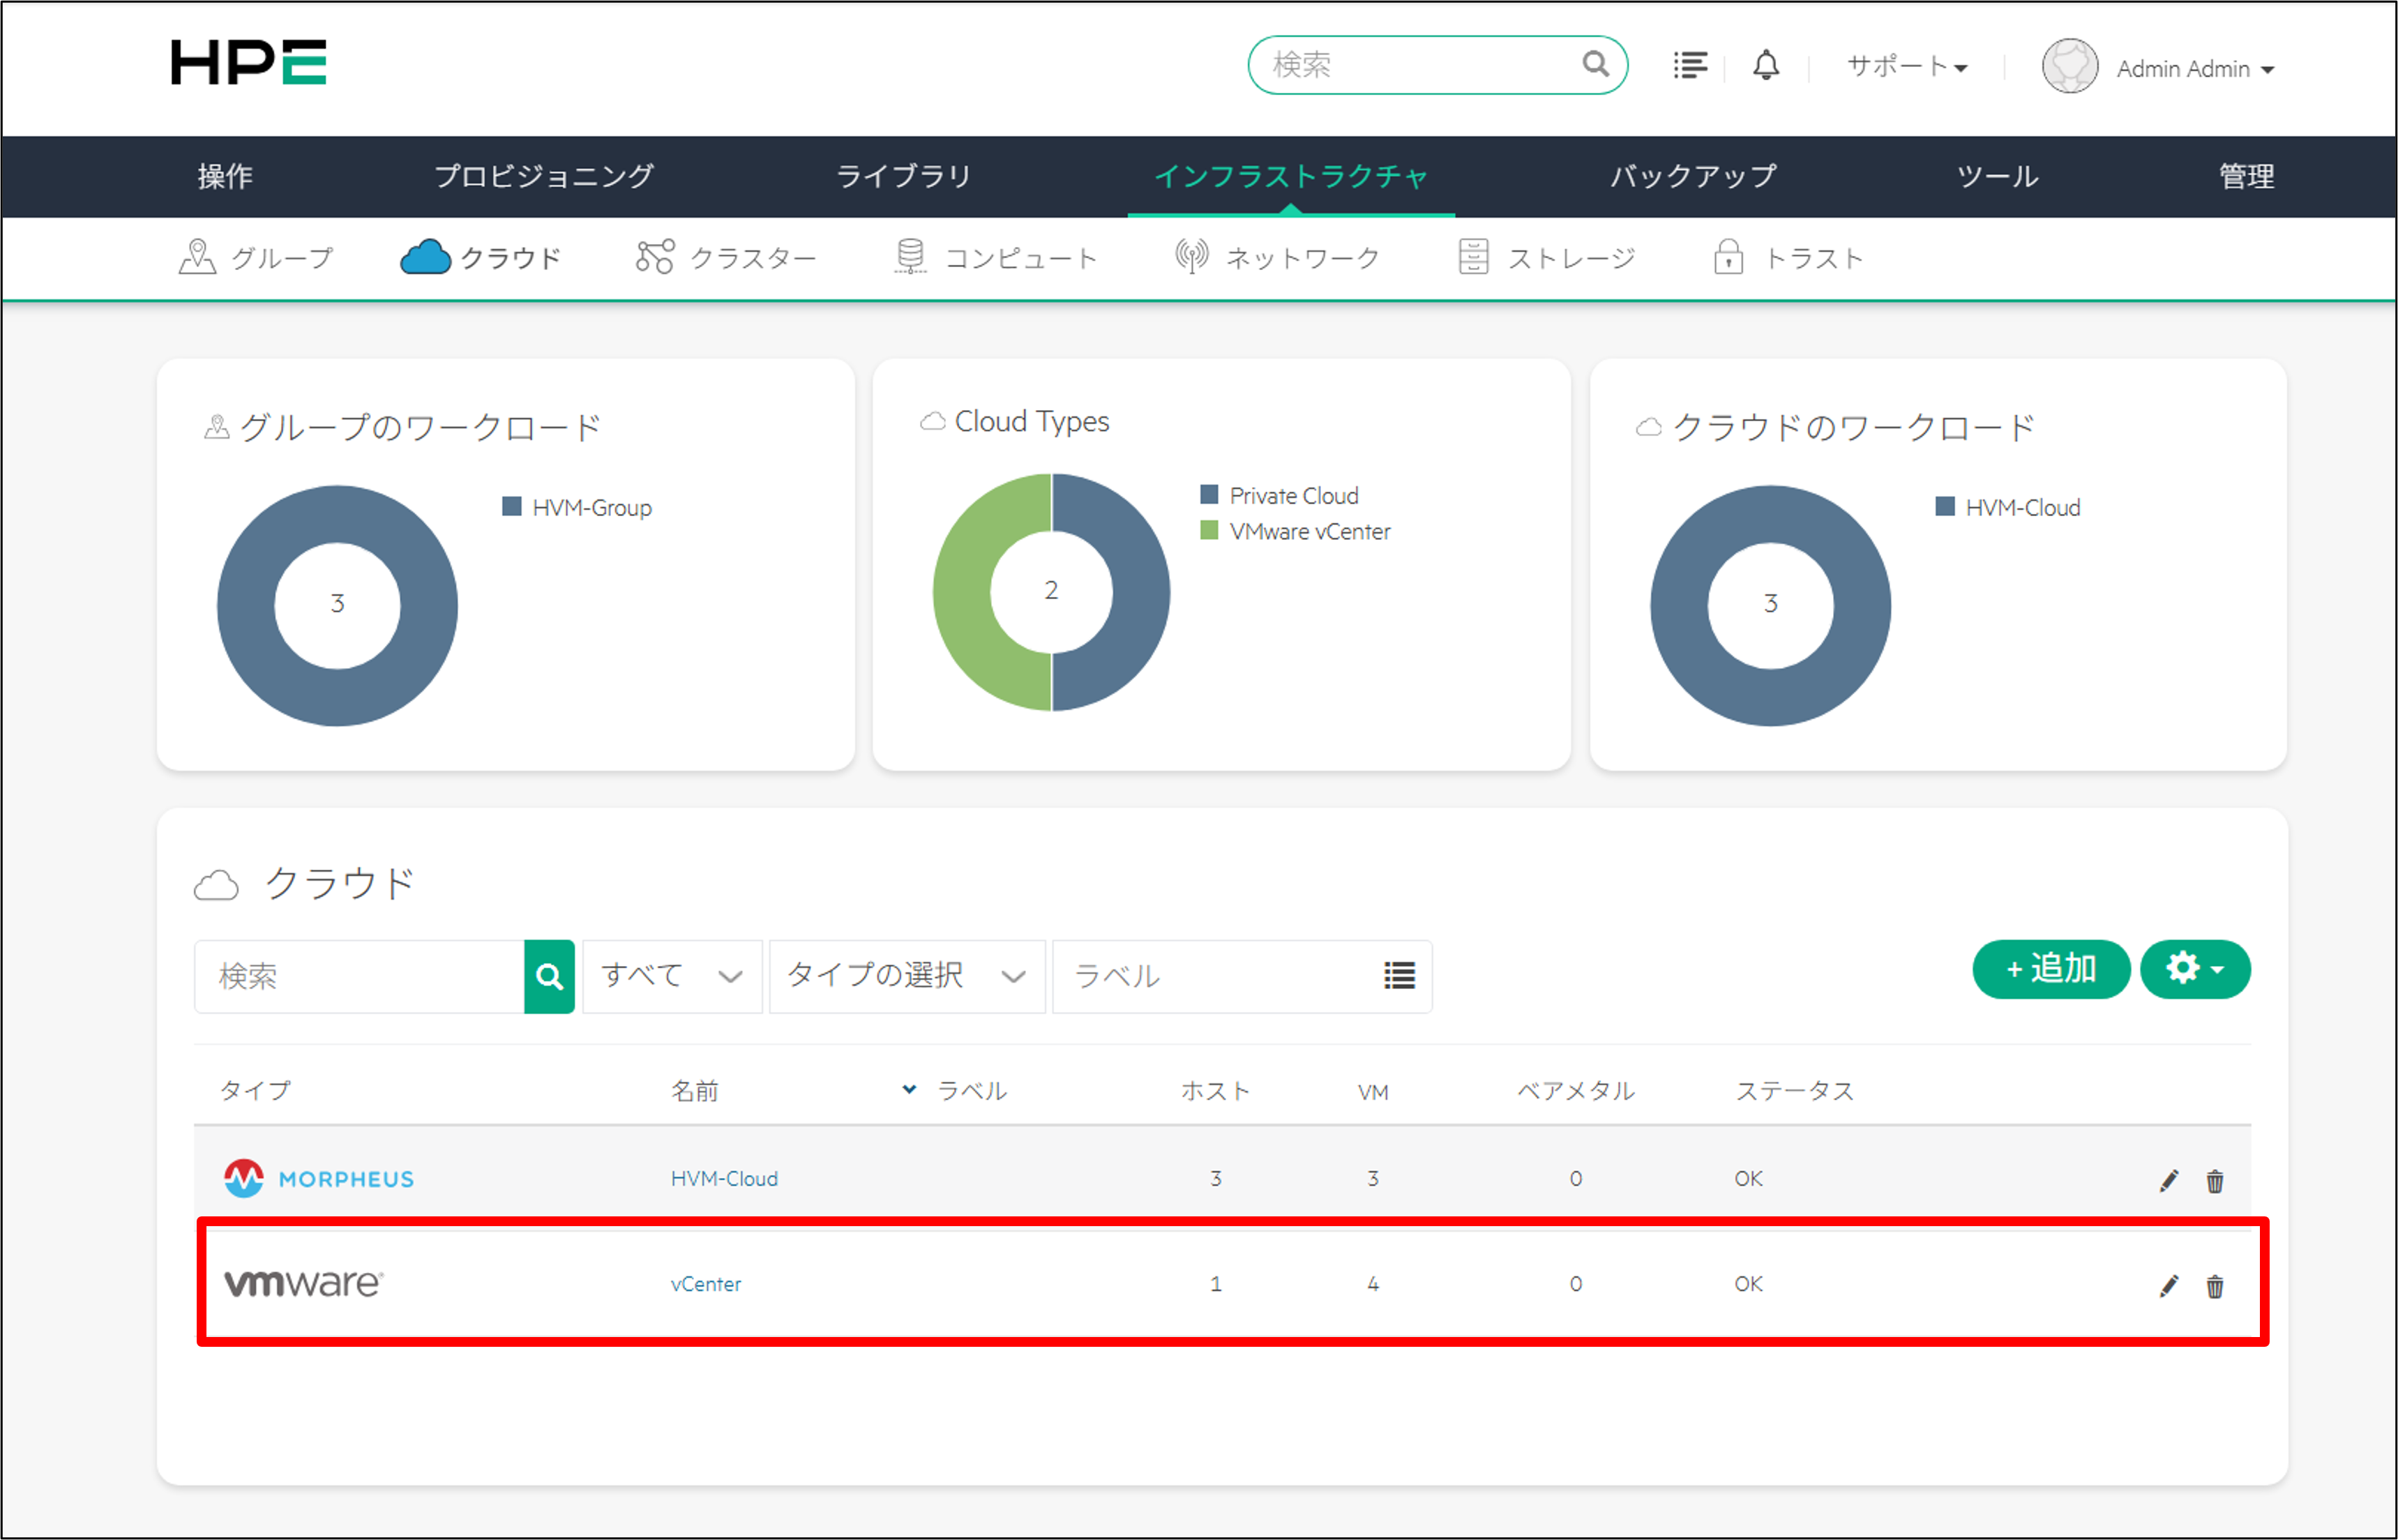Viewport: 2398px width, 1540px height.
Task: Click the HPE logo
Action: click(248, 63)
